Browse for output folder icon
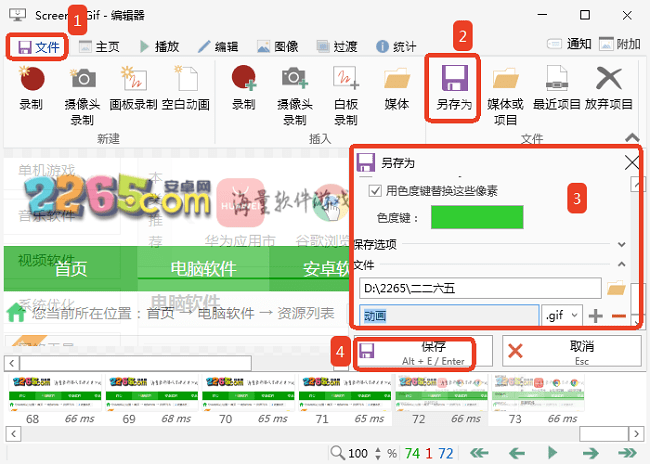 click(616, 288)
